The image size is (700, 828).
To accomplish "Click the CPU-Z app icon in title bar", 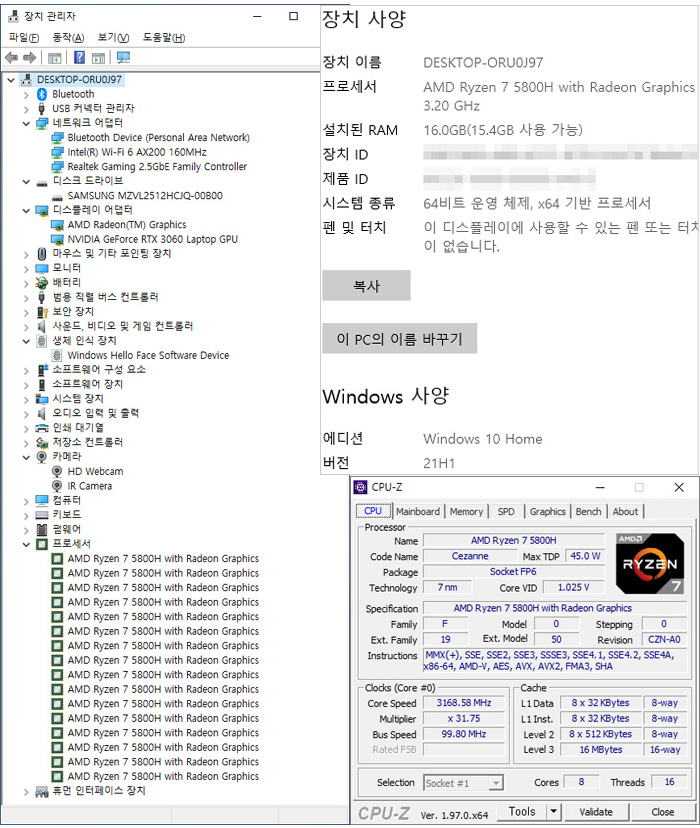I will 361,487.
